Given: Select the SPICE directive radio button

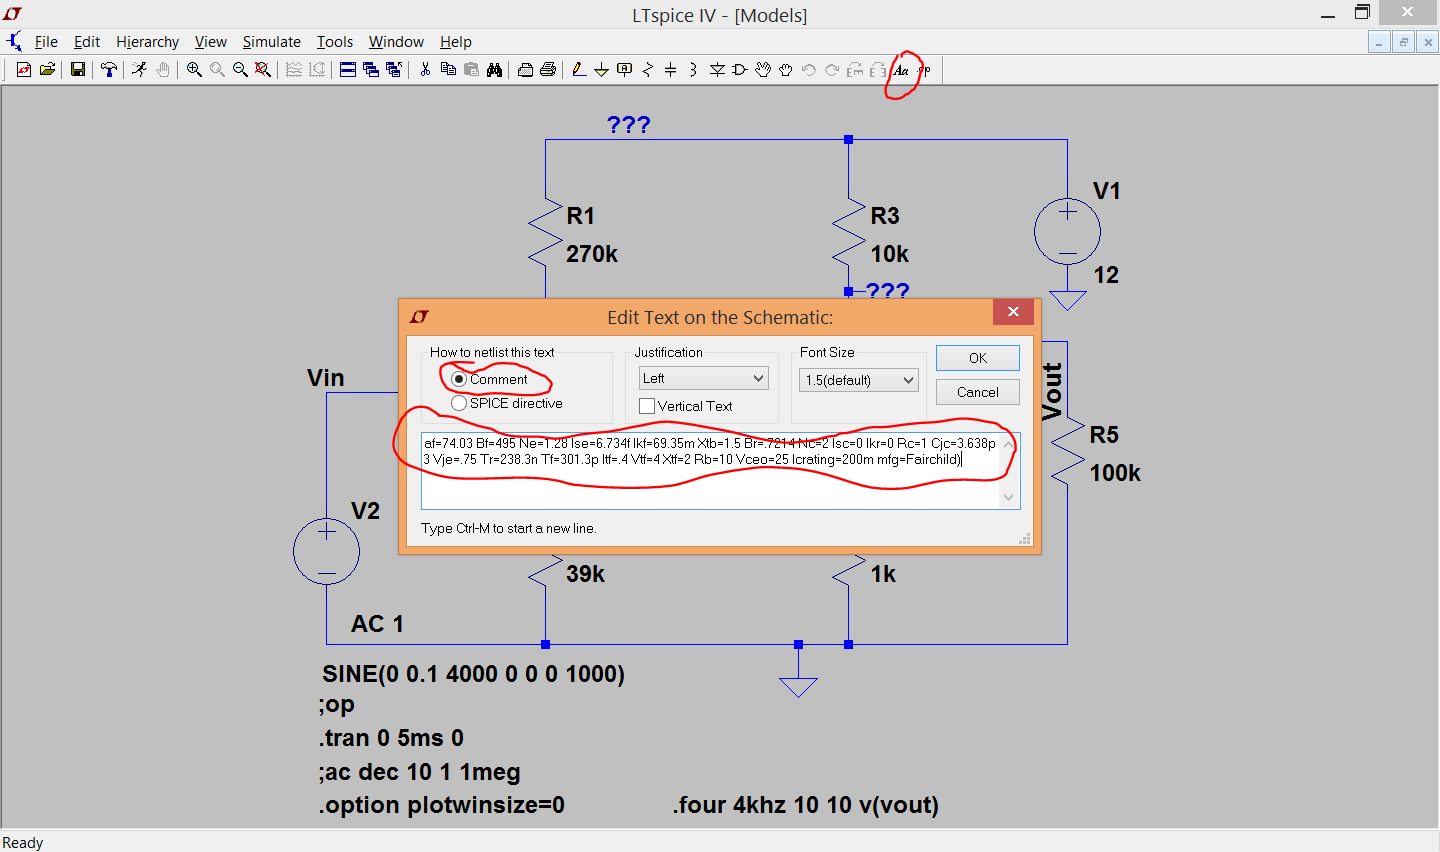Looking at the screenshot, I should pos(459,403).
